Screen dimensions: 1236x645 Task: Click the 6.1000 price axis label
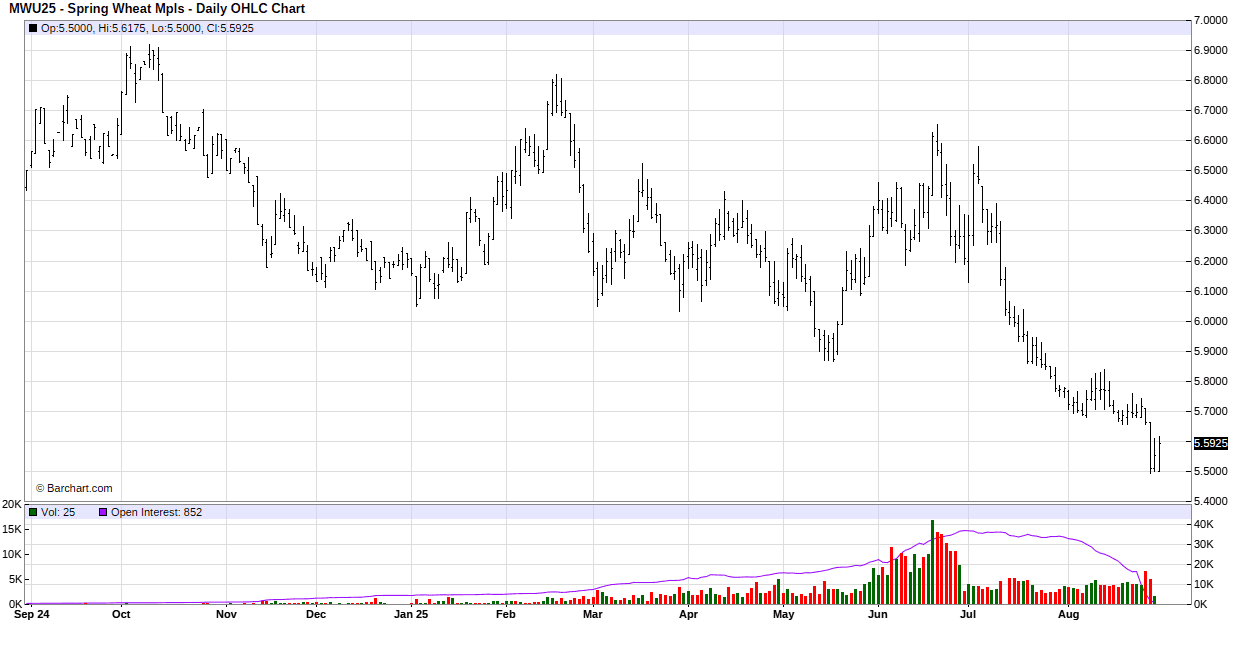pos(1211,291)
